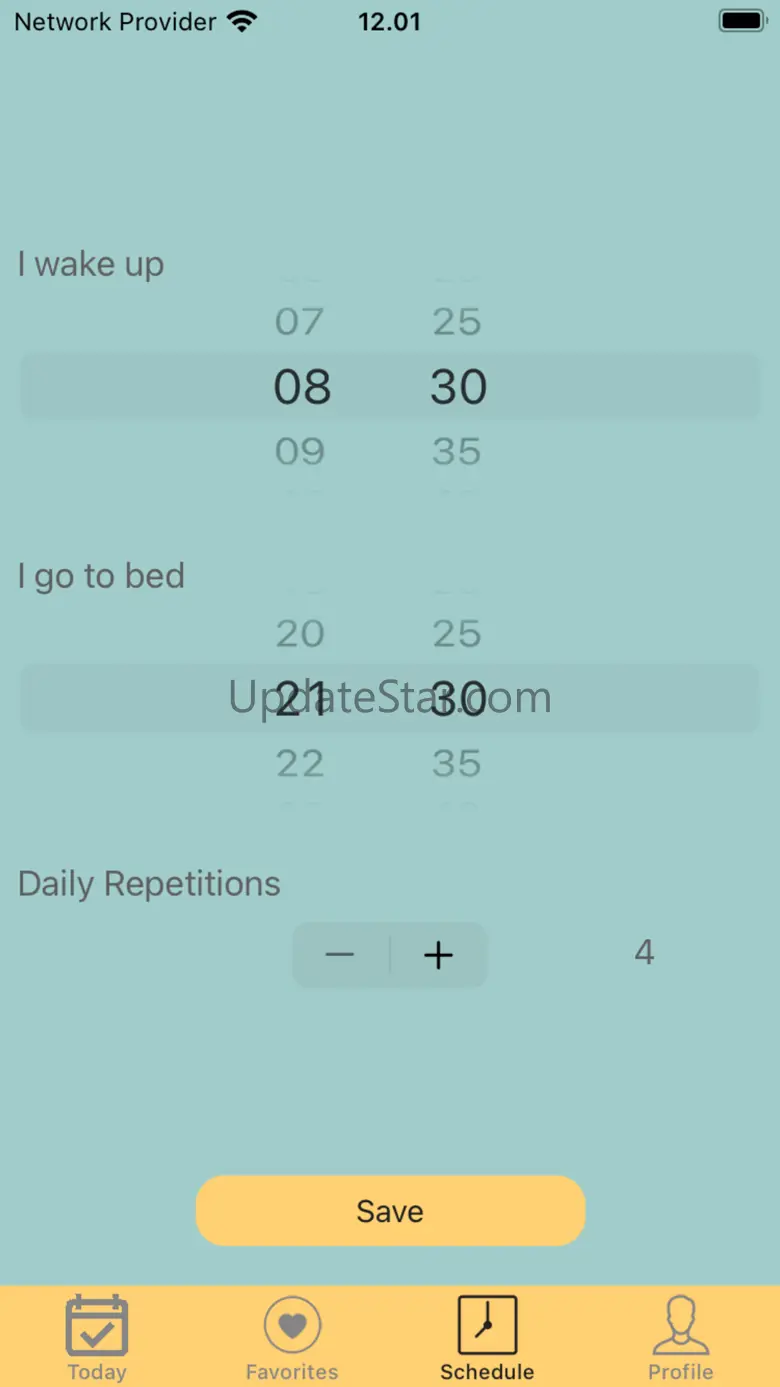Screen dimensions: 780x1387
Task: Select the Schedule clock icon
Action: point(487,1326)
